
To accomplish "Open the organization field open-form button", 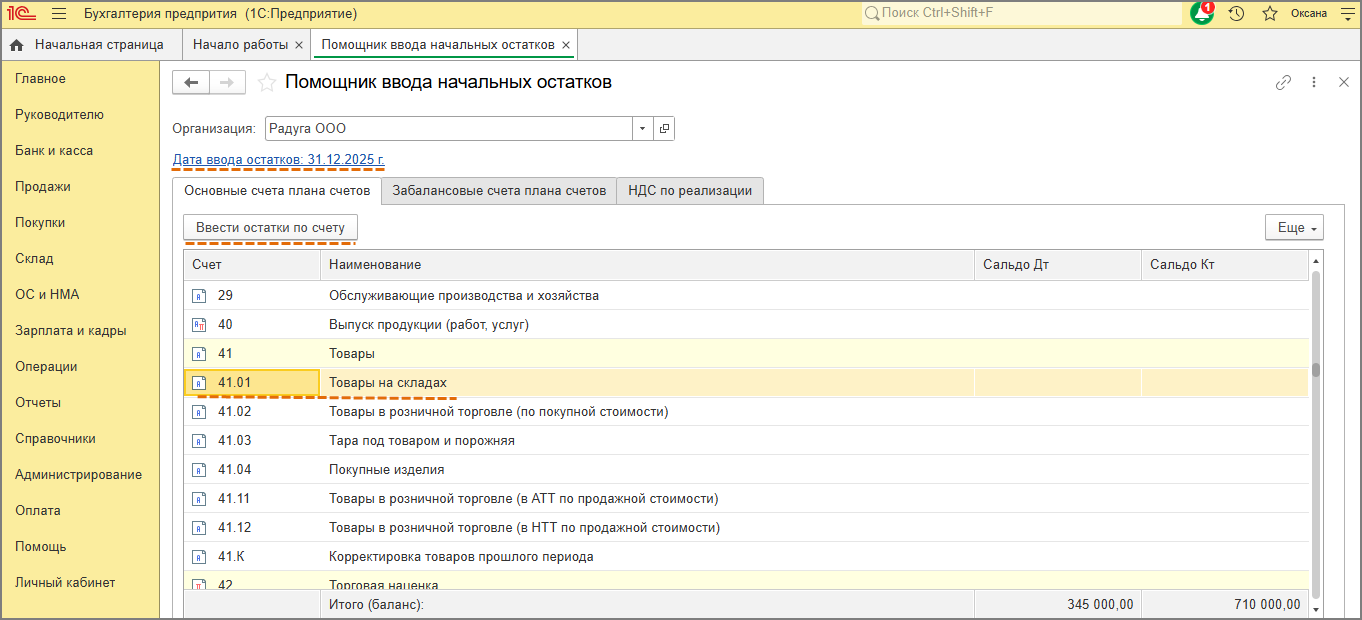I will pyautogui.click(x=664, y=129).
